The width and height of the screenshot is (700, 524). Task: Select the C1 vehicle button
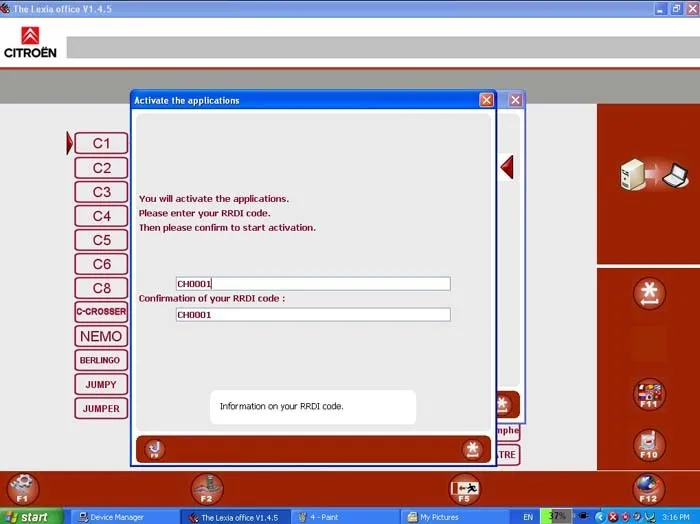(x=101, y=143)
